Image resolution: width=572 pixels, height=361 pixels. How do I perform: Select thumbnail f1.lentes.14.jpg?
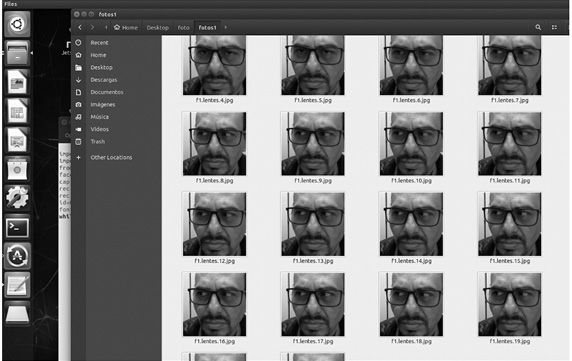(x=411, y=224)
